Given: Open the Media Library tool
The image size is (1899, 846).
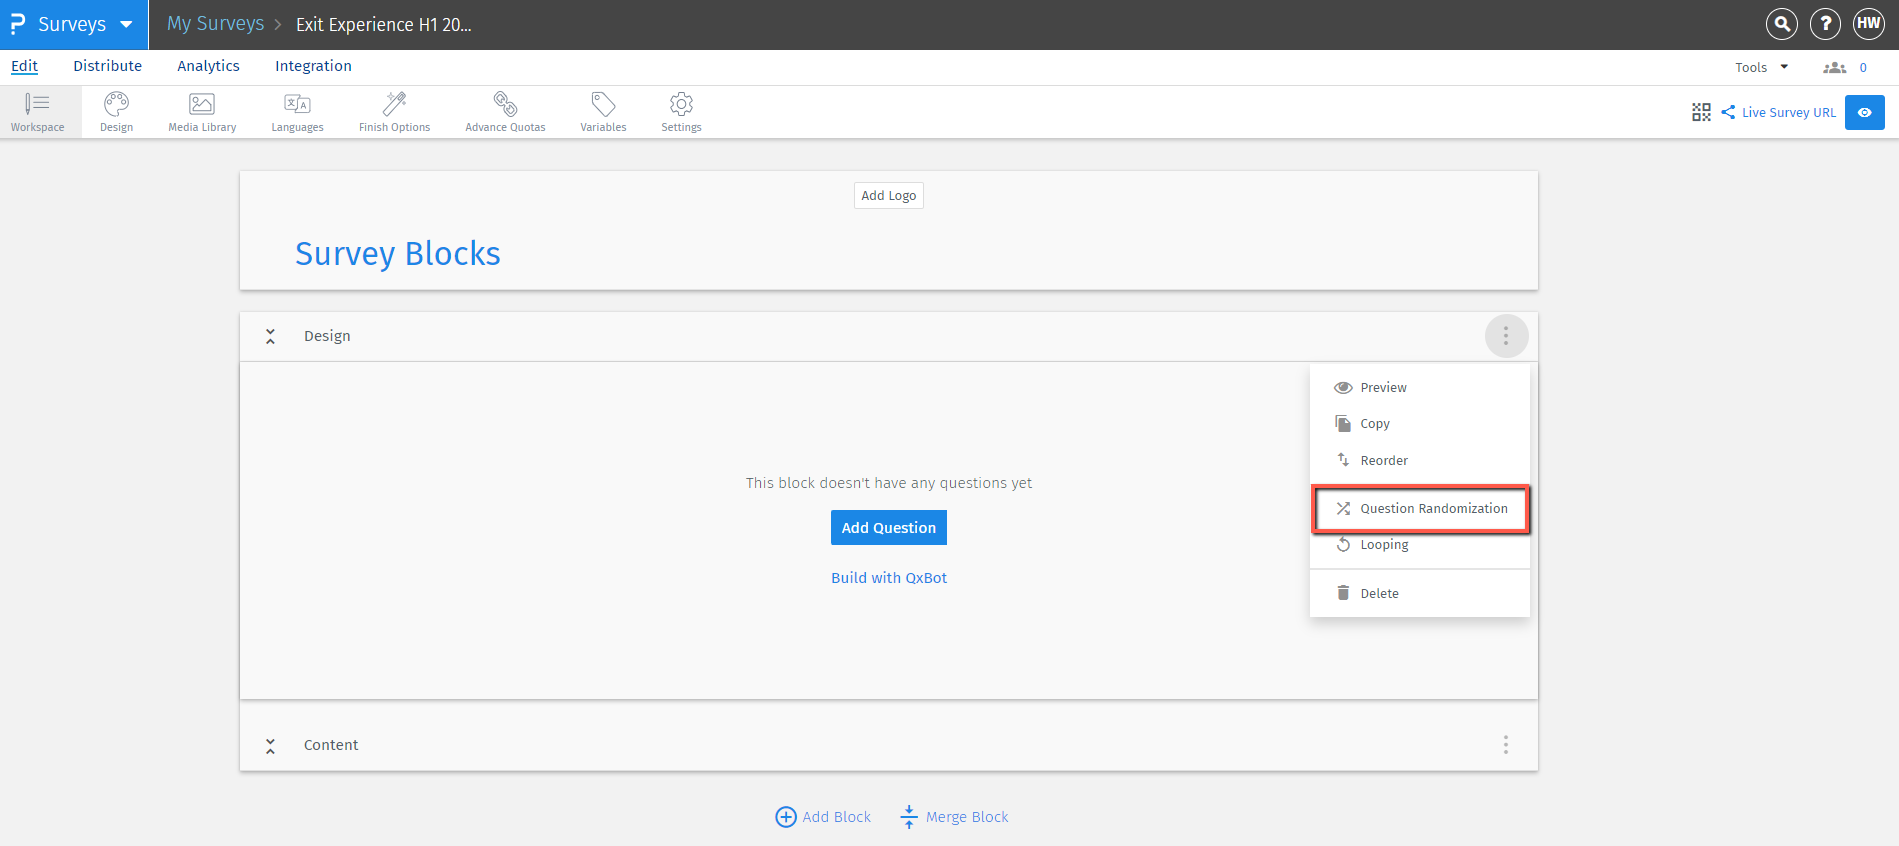Looking at the screenshot, I should [x=202, y=112].
